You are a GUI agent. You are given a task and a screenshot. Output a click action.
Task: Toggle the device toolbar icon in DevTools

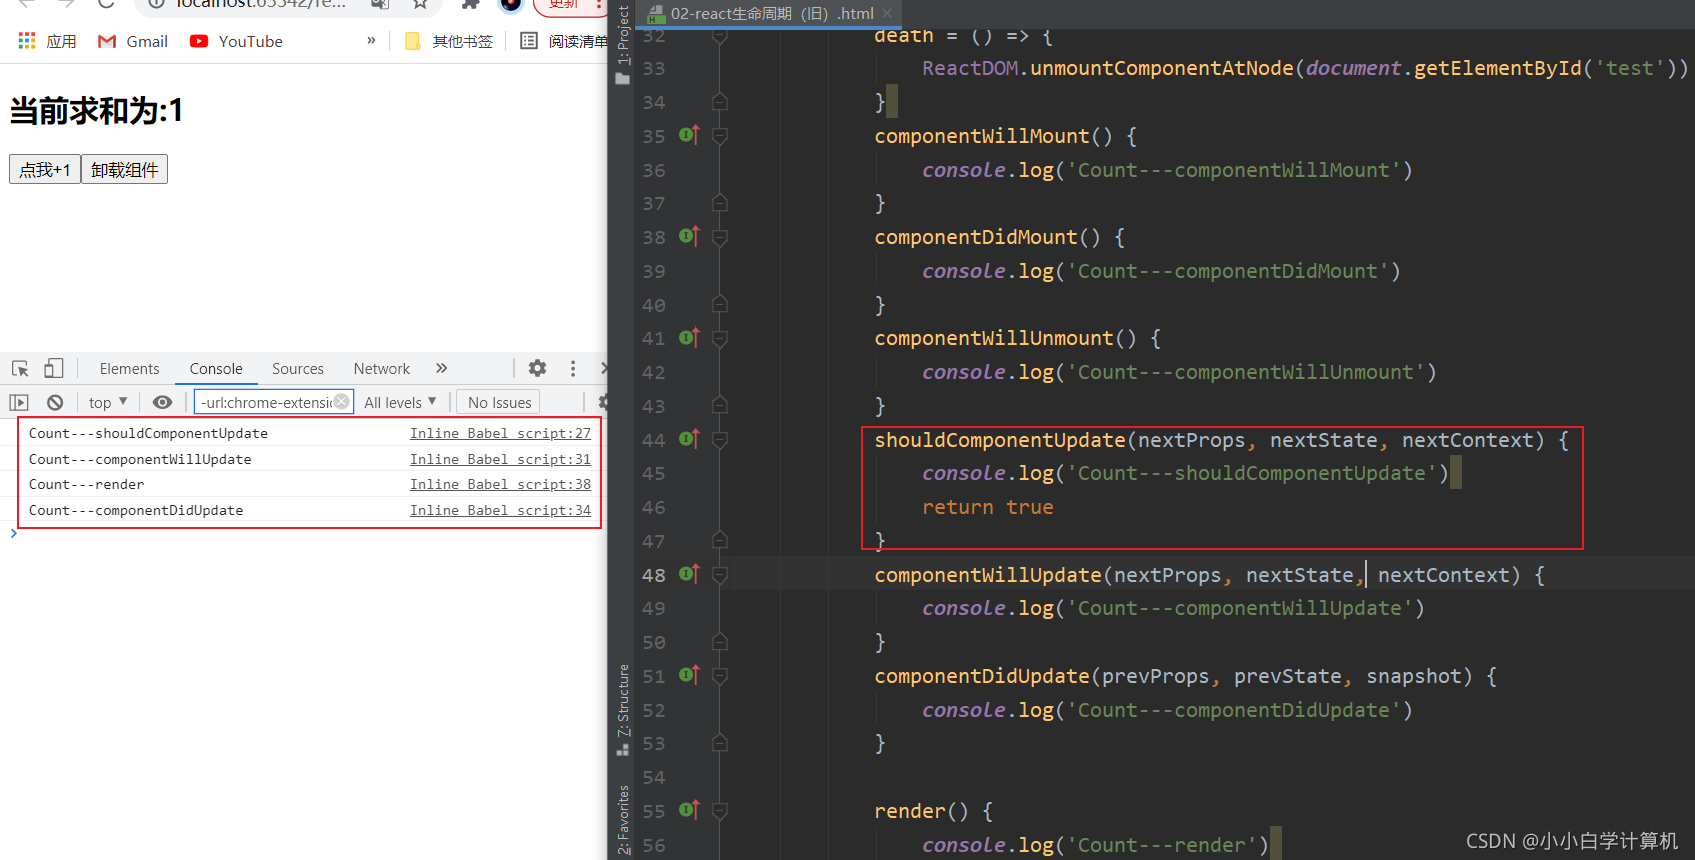[x=54, y=368]
